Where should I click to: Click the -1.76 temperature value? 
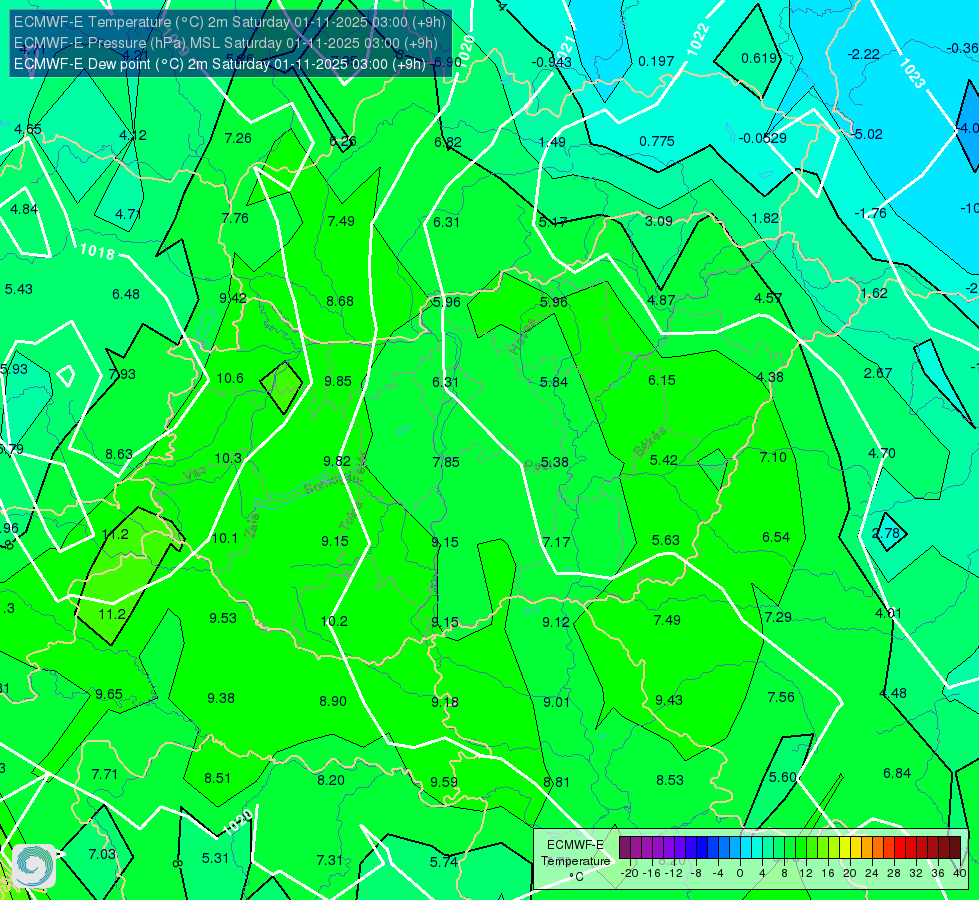(870, 213)
